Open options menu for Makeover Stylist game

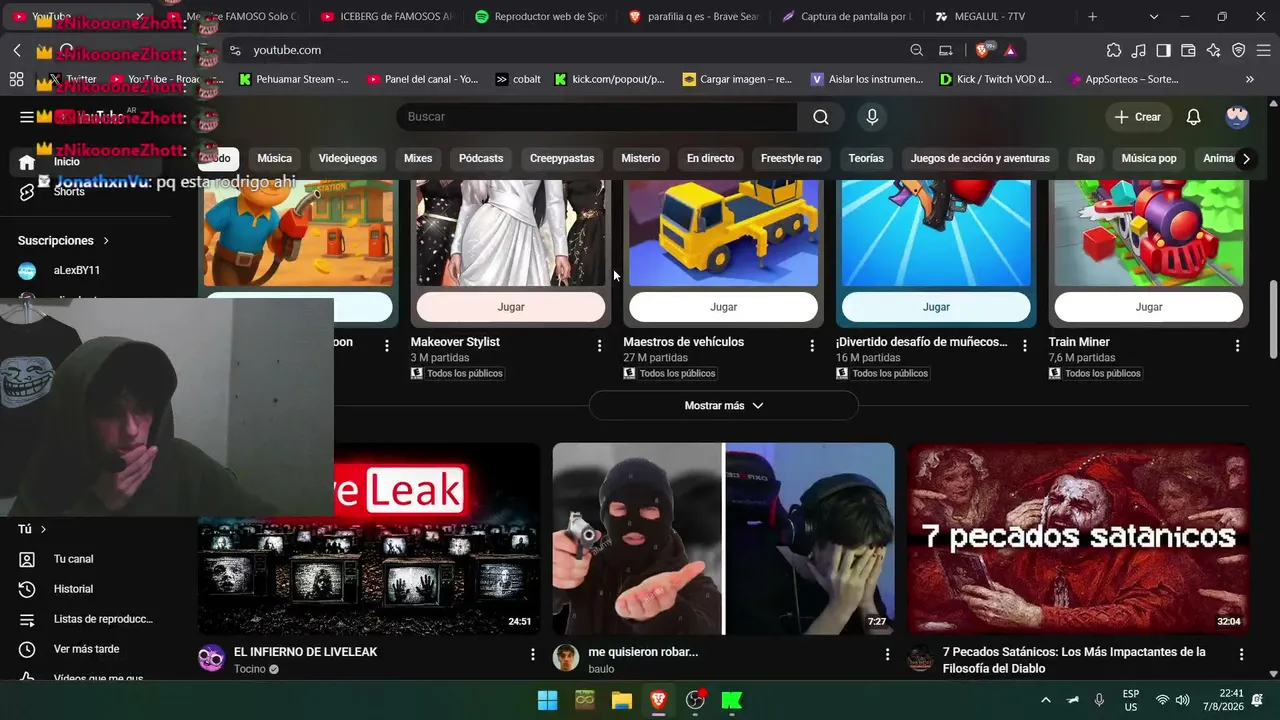(599, 345)
